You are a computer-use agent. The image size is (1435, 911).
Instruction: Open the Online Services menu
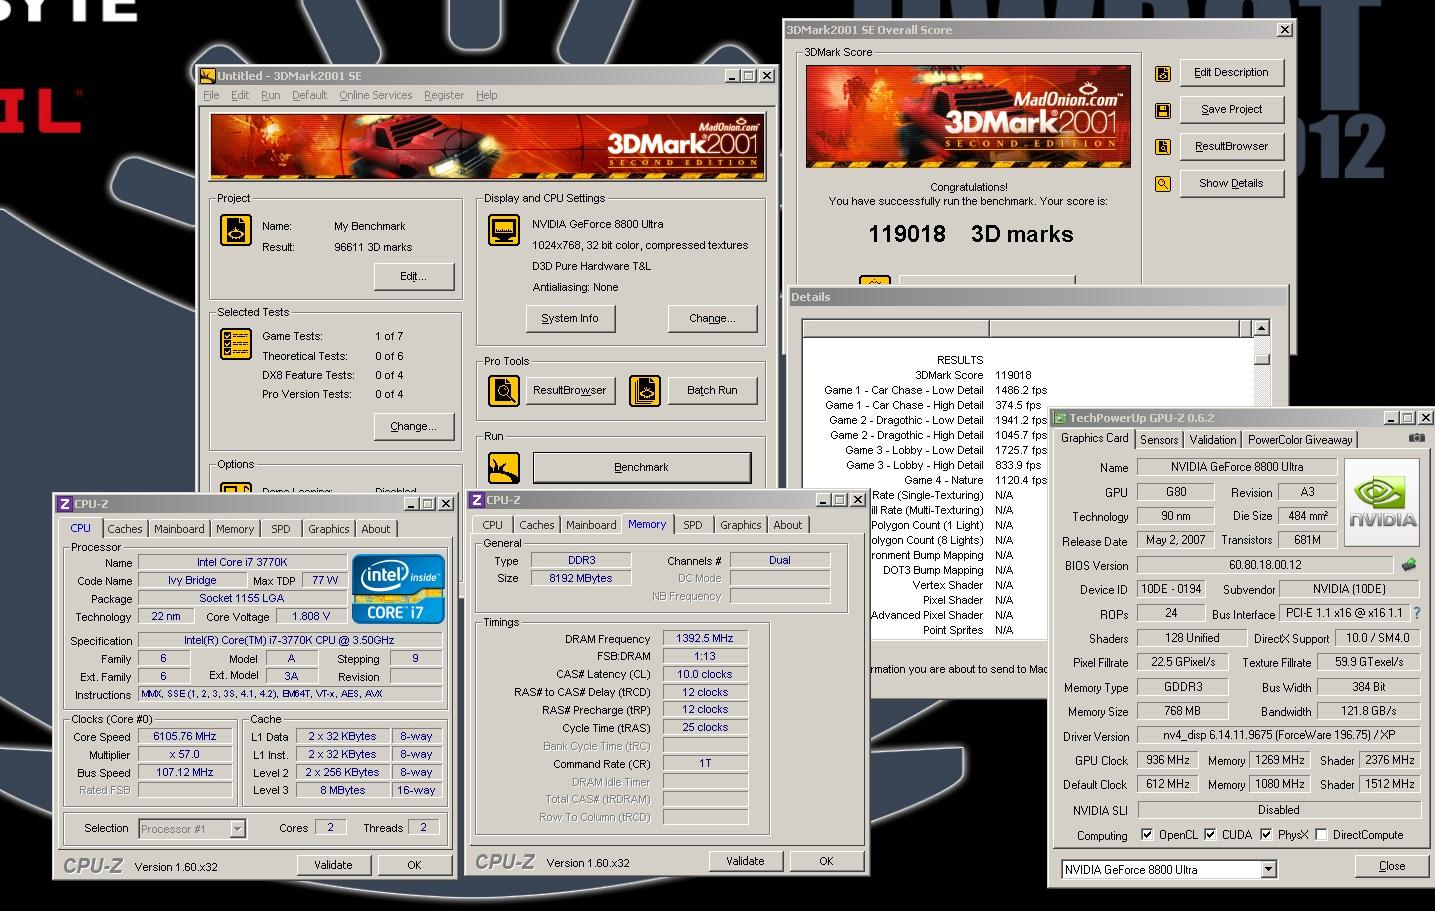(x=375, y=95)
